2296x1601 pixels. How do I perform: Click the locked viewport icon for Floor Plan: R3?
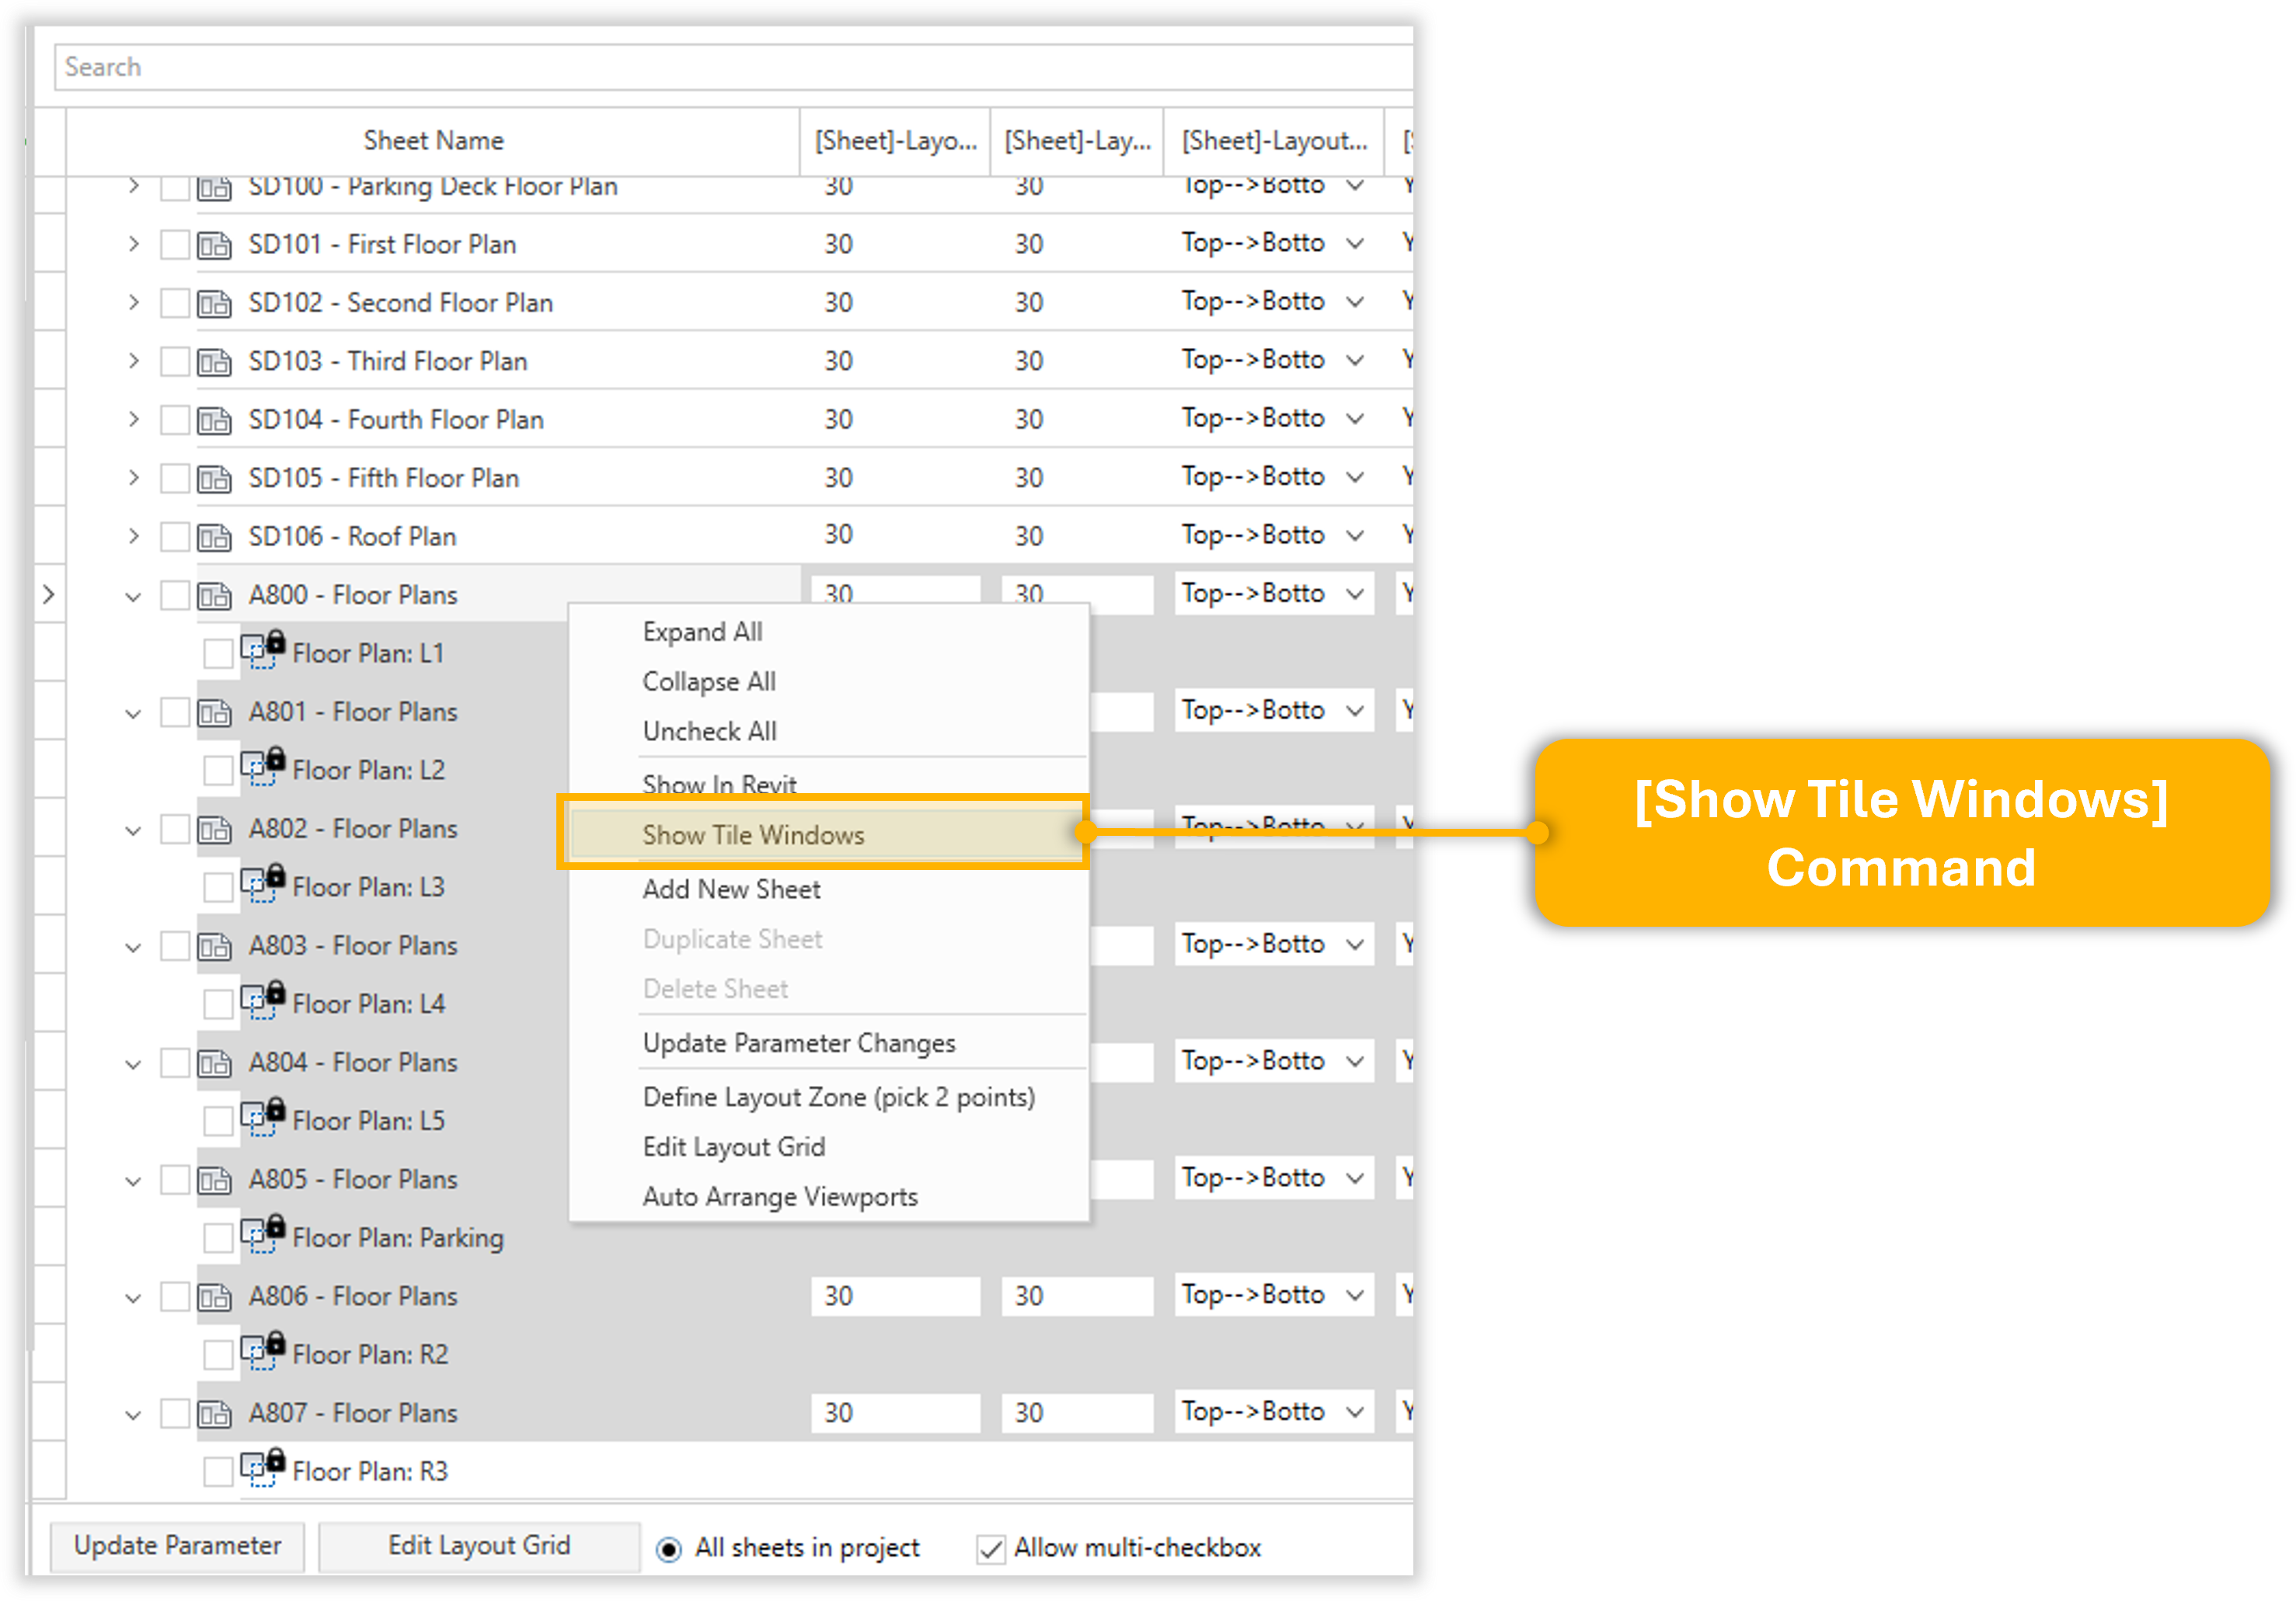[262, 1468]
